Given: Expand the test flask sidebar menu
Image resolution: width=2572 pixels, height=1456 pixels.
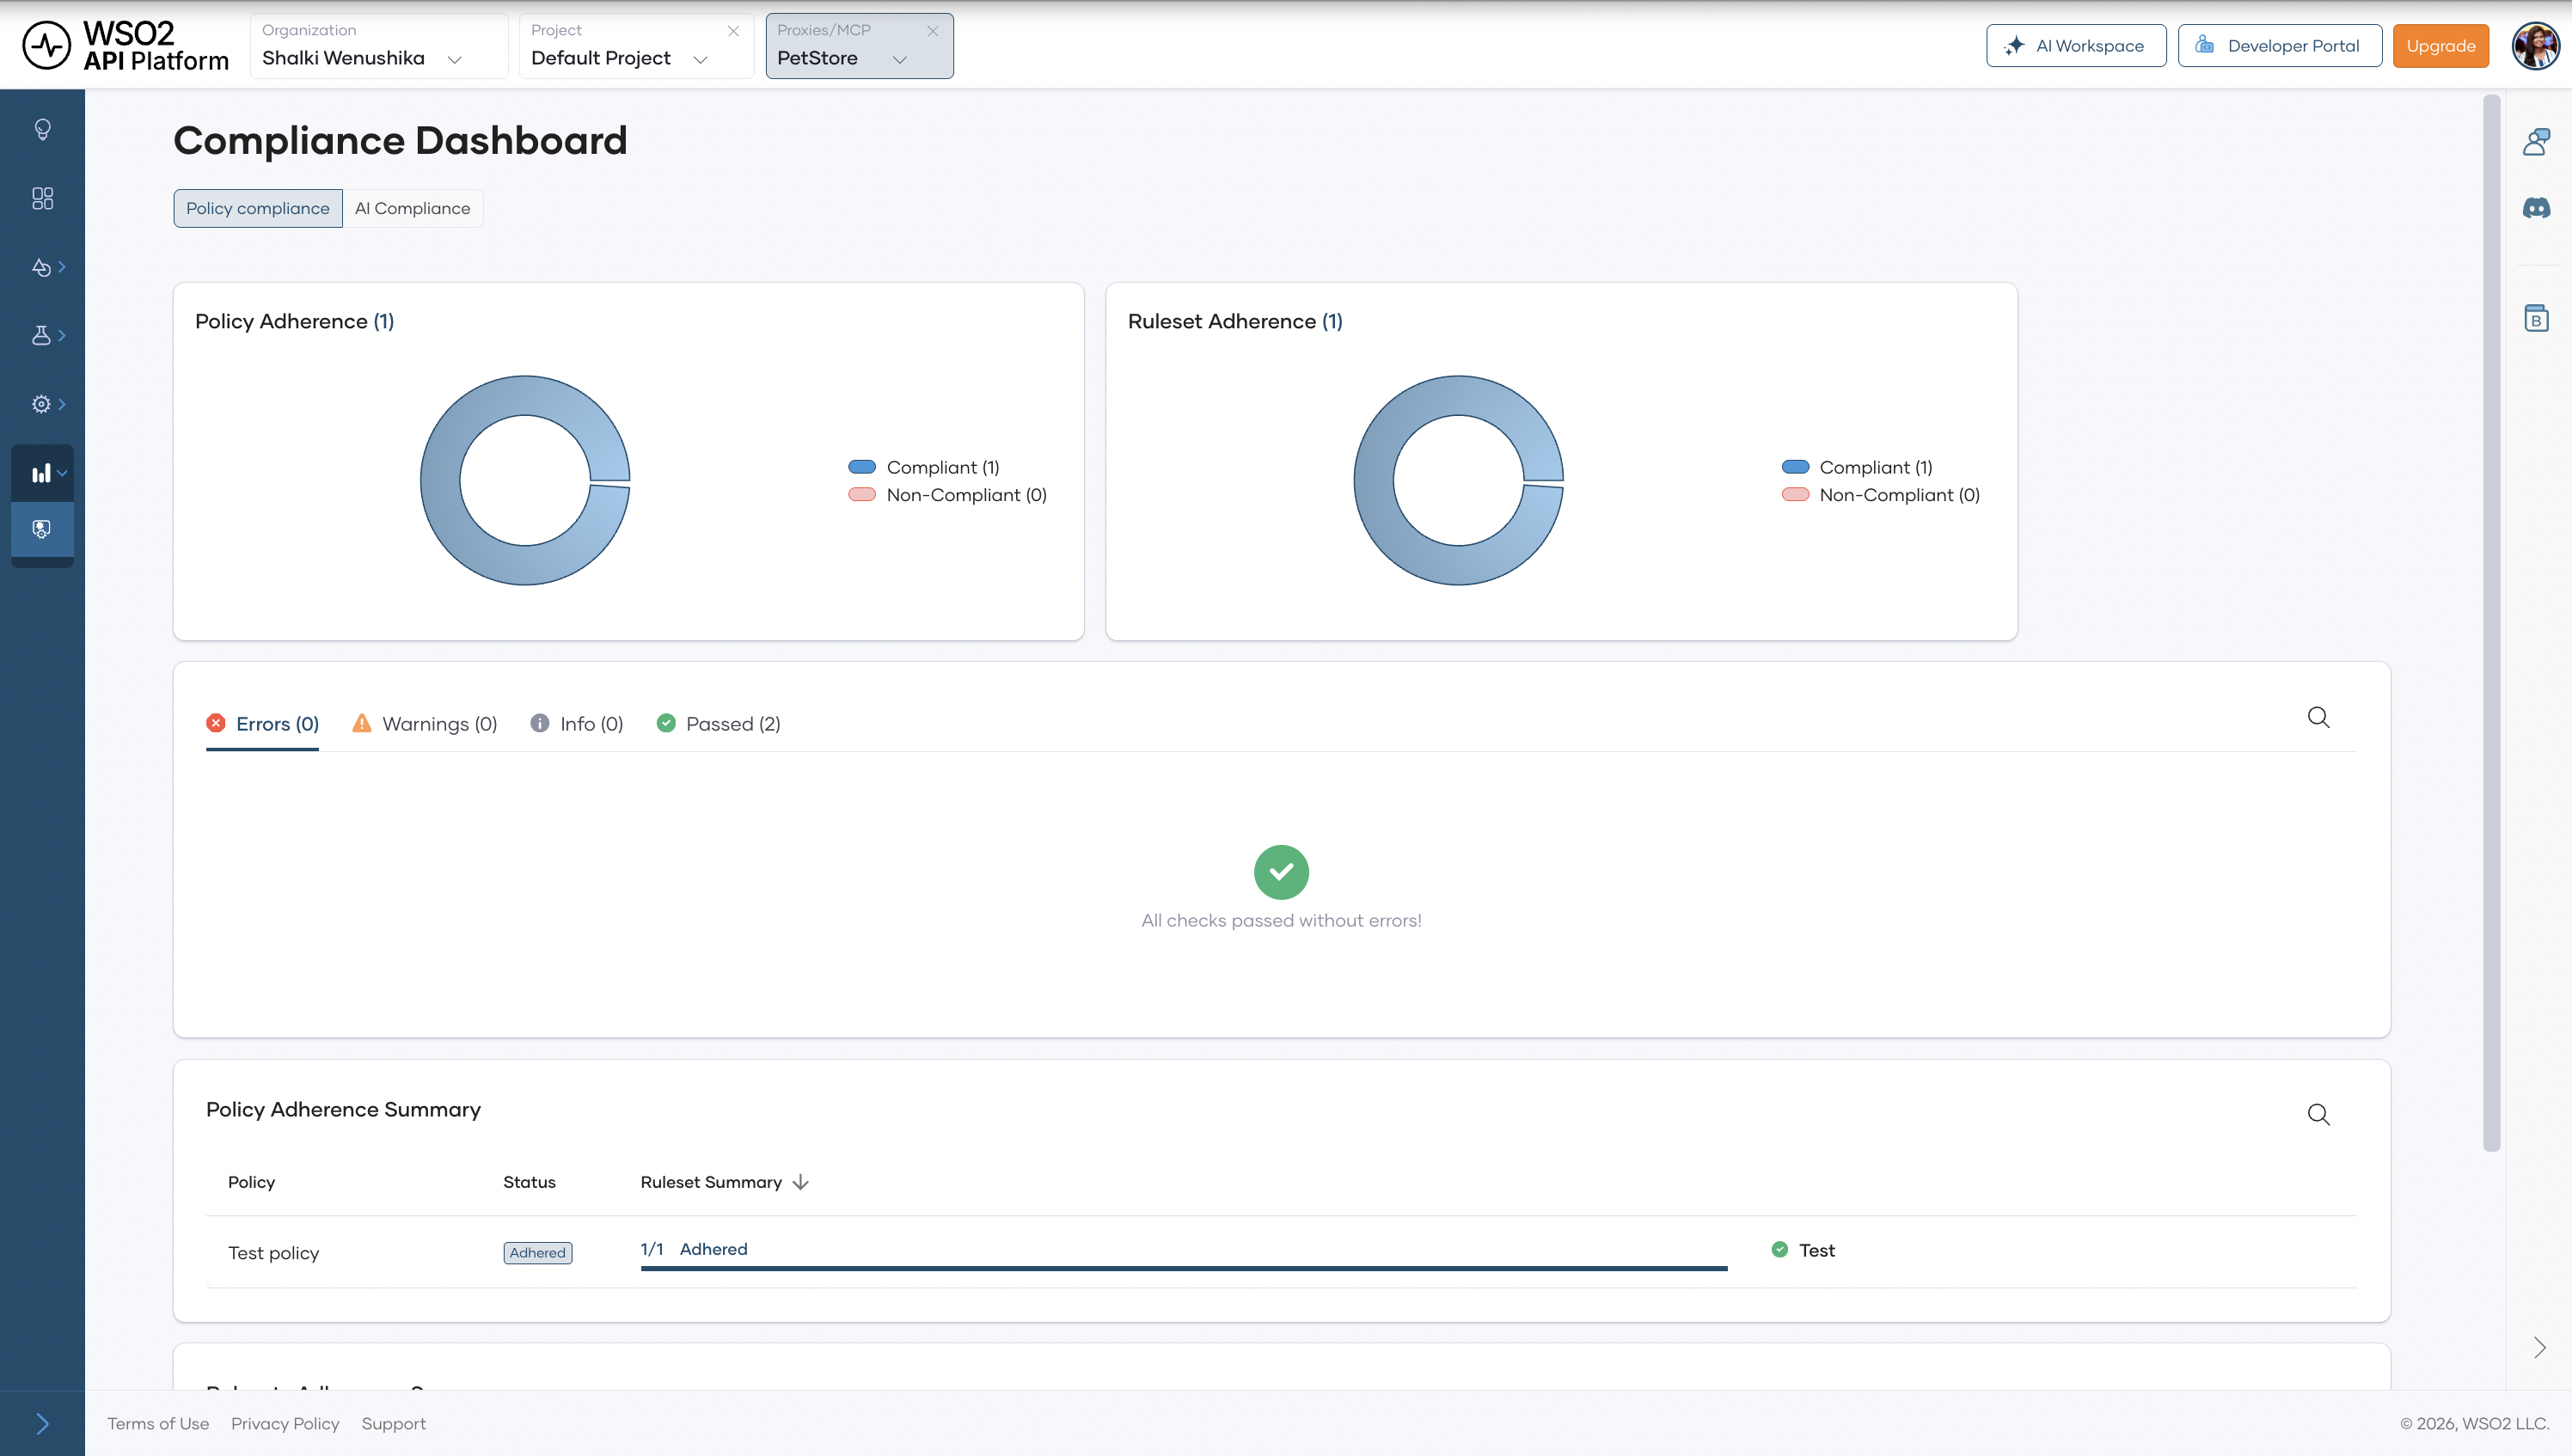Looking at the screenshot, I should 48,335.
